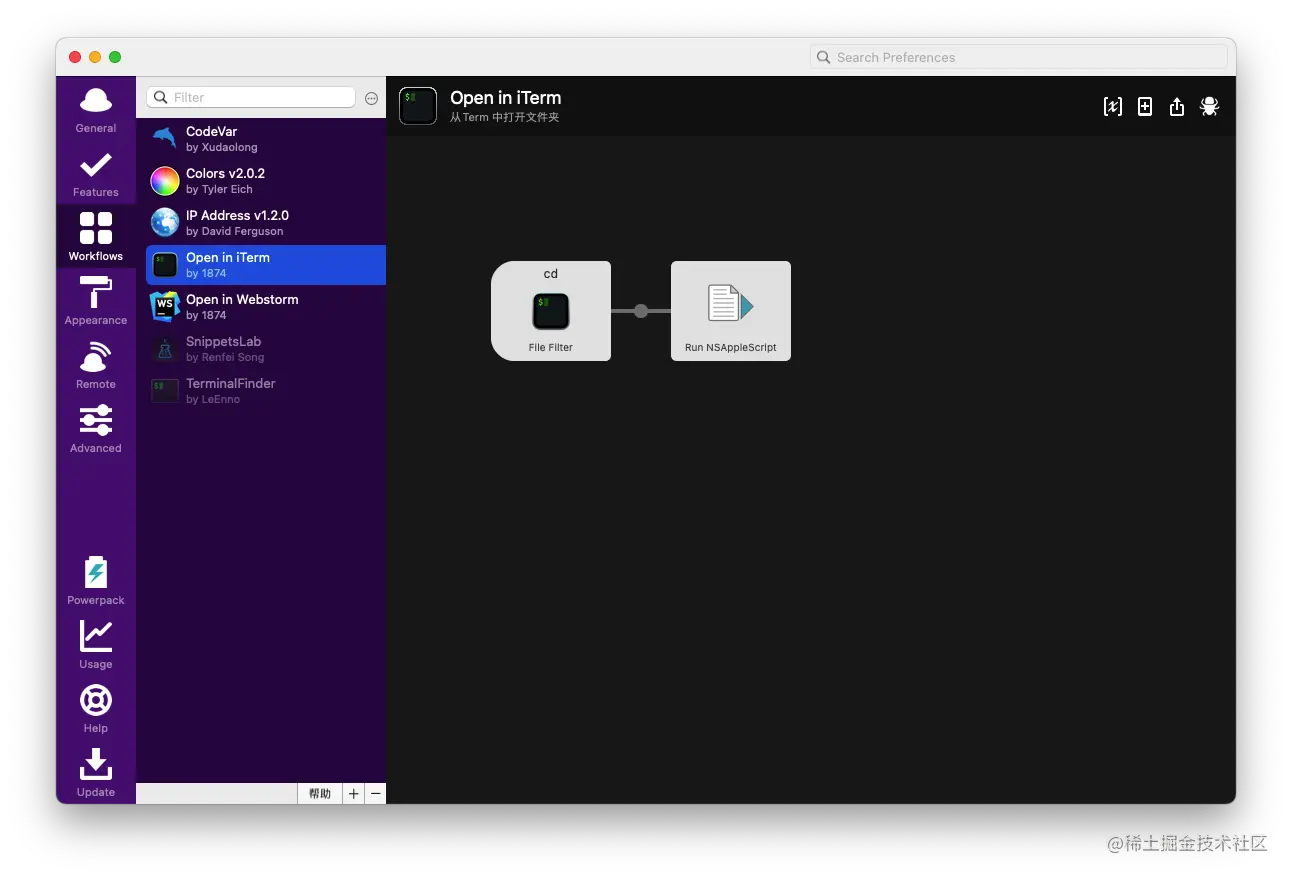Click the by Renfei Song author text

(225, 357)
